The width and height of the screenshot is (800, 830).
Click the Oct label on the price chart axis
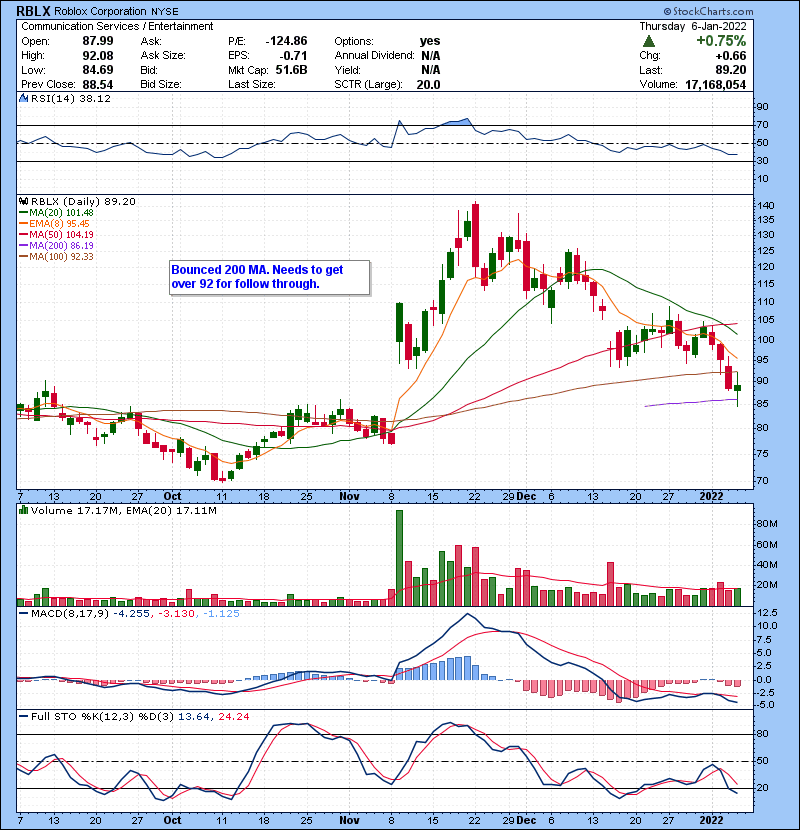172,497
